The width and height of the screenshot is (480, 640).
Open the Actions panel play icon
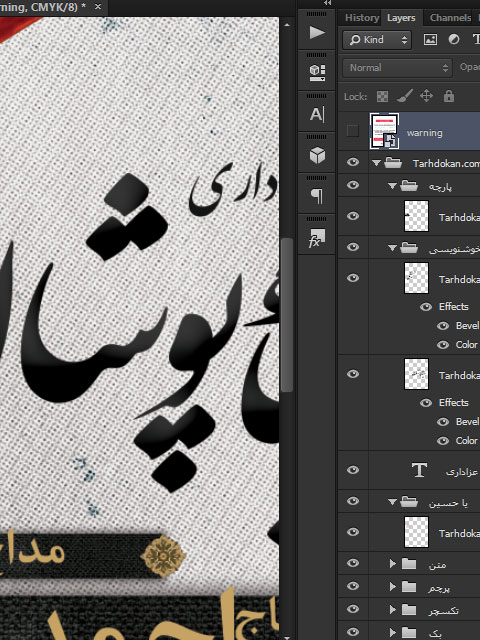point(317,33)
